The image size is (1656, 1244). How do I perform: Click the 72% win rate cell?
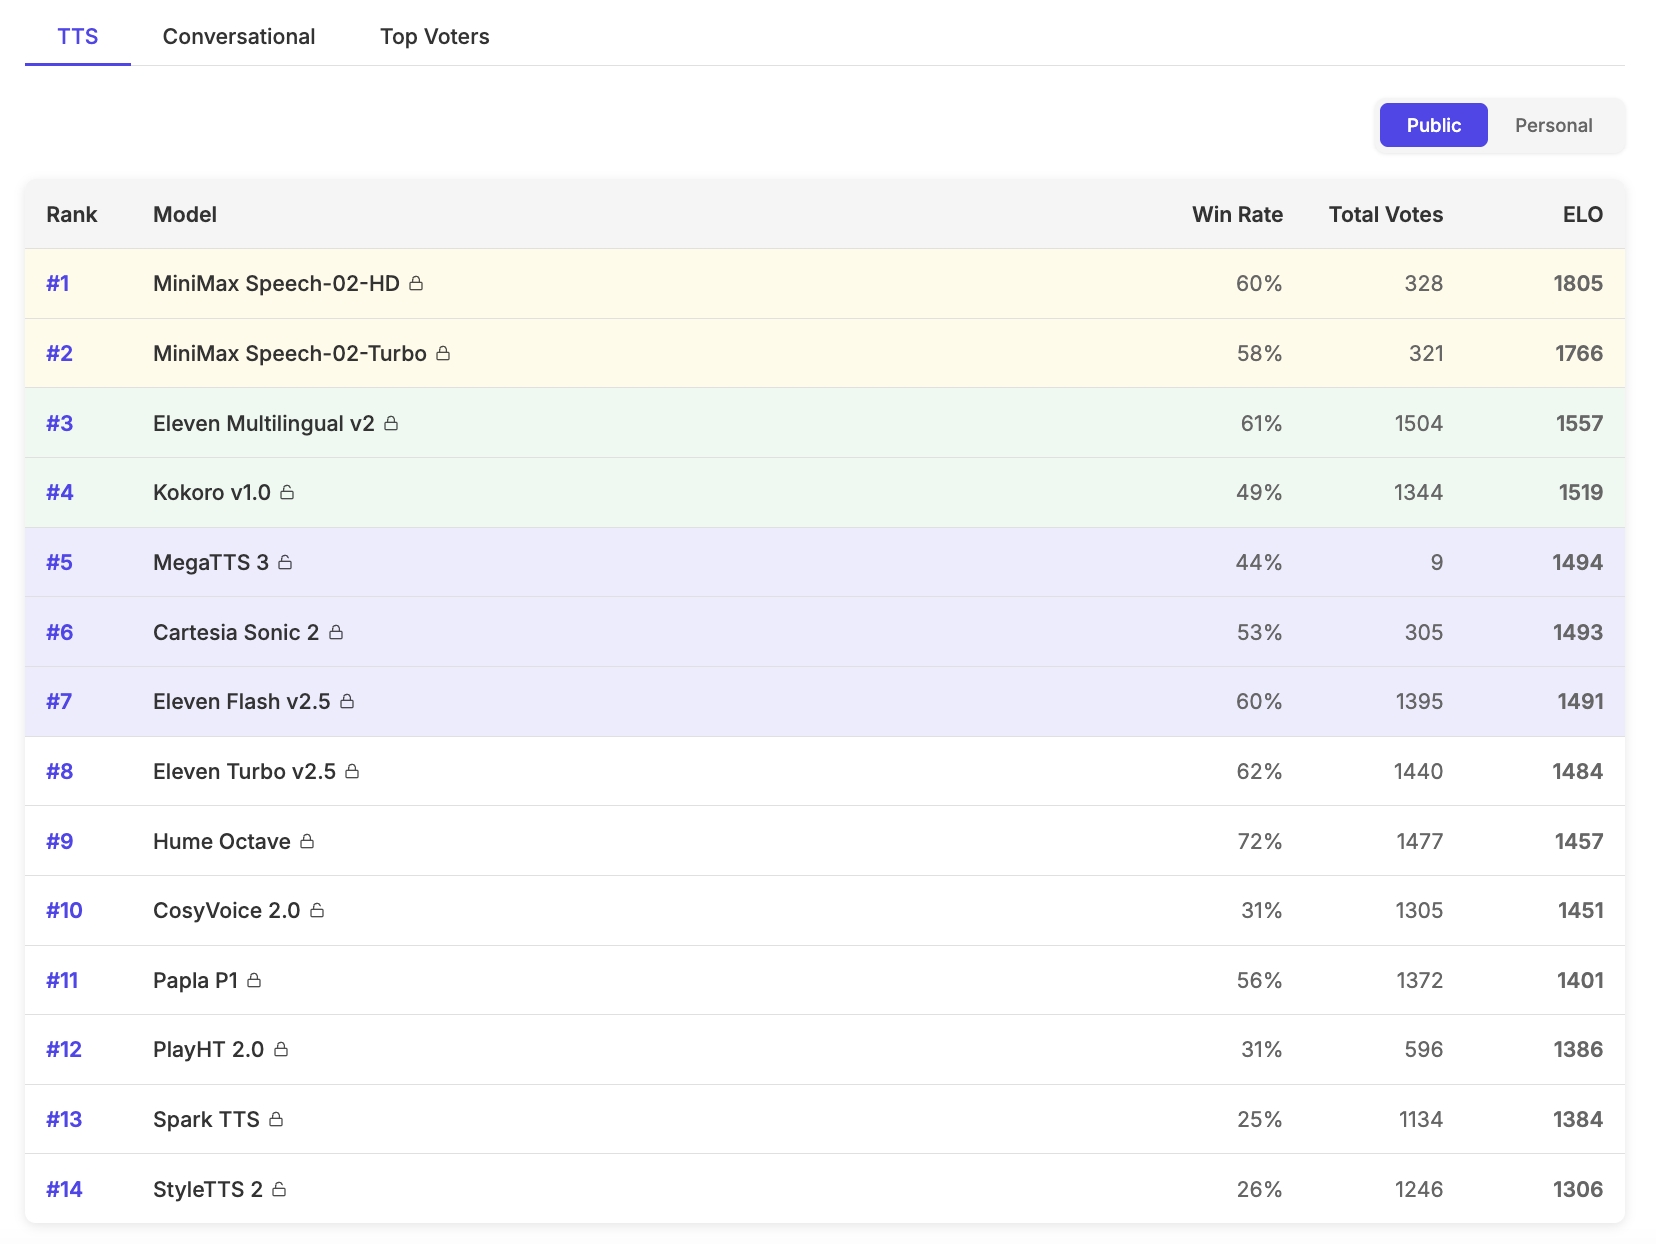(1260, 841)
